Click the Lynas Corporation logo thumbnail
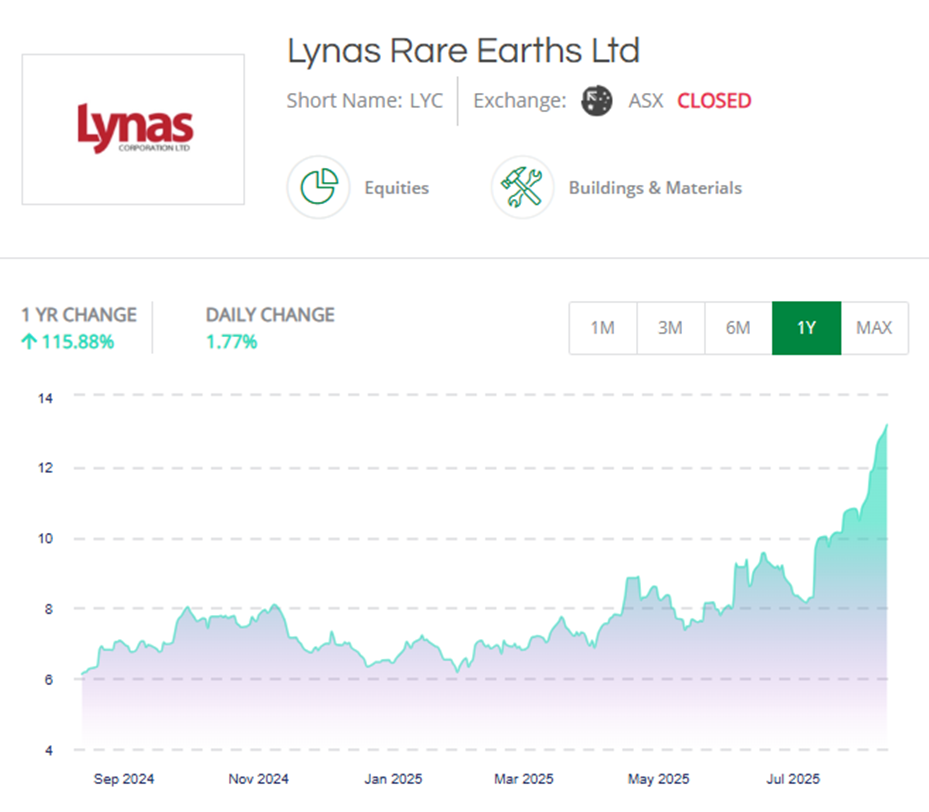 [133, 130]
